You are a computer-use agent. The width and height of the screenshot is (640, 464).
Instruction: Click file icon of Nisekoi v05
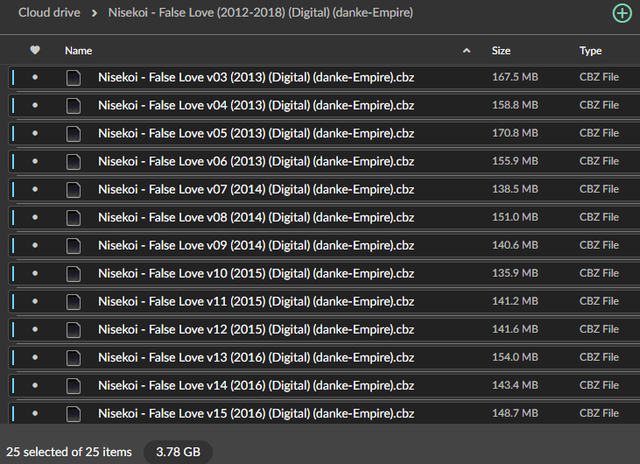click(73, 133)
